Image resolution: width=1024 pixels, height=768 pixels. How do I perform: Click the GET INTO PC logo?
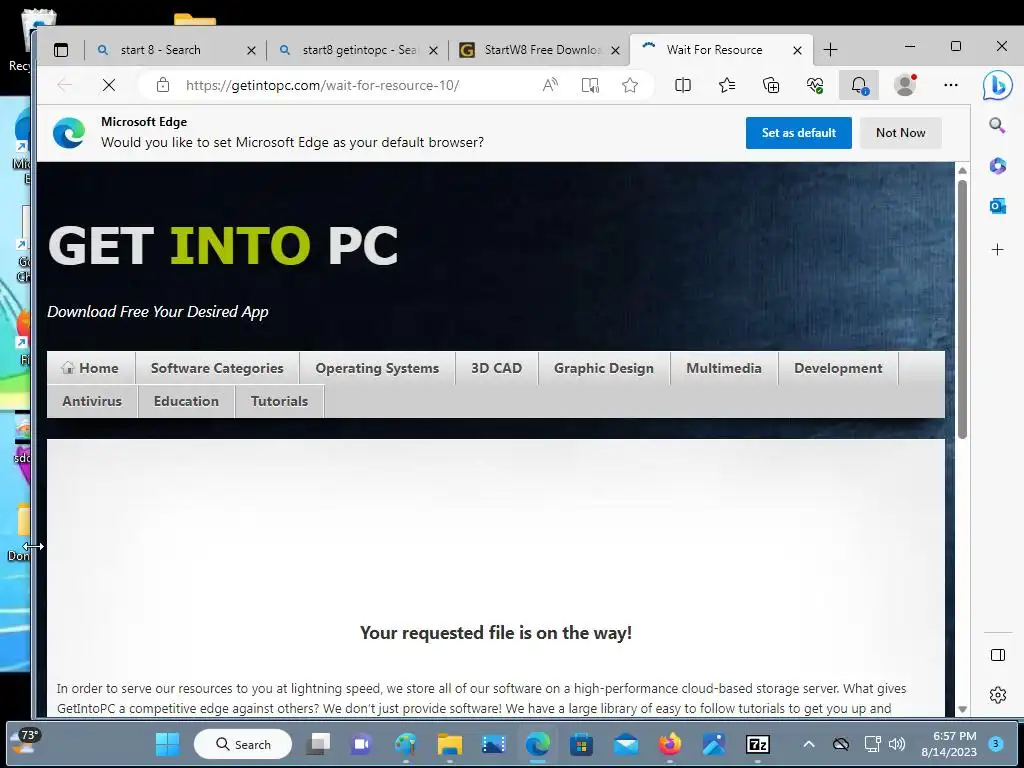223,246
